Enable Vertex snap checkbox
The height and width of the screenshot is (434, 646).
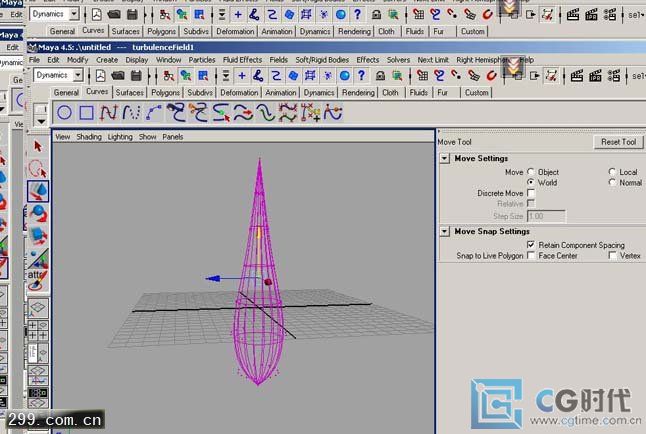coord(613,256)
